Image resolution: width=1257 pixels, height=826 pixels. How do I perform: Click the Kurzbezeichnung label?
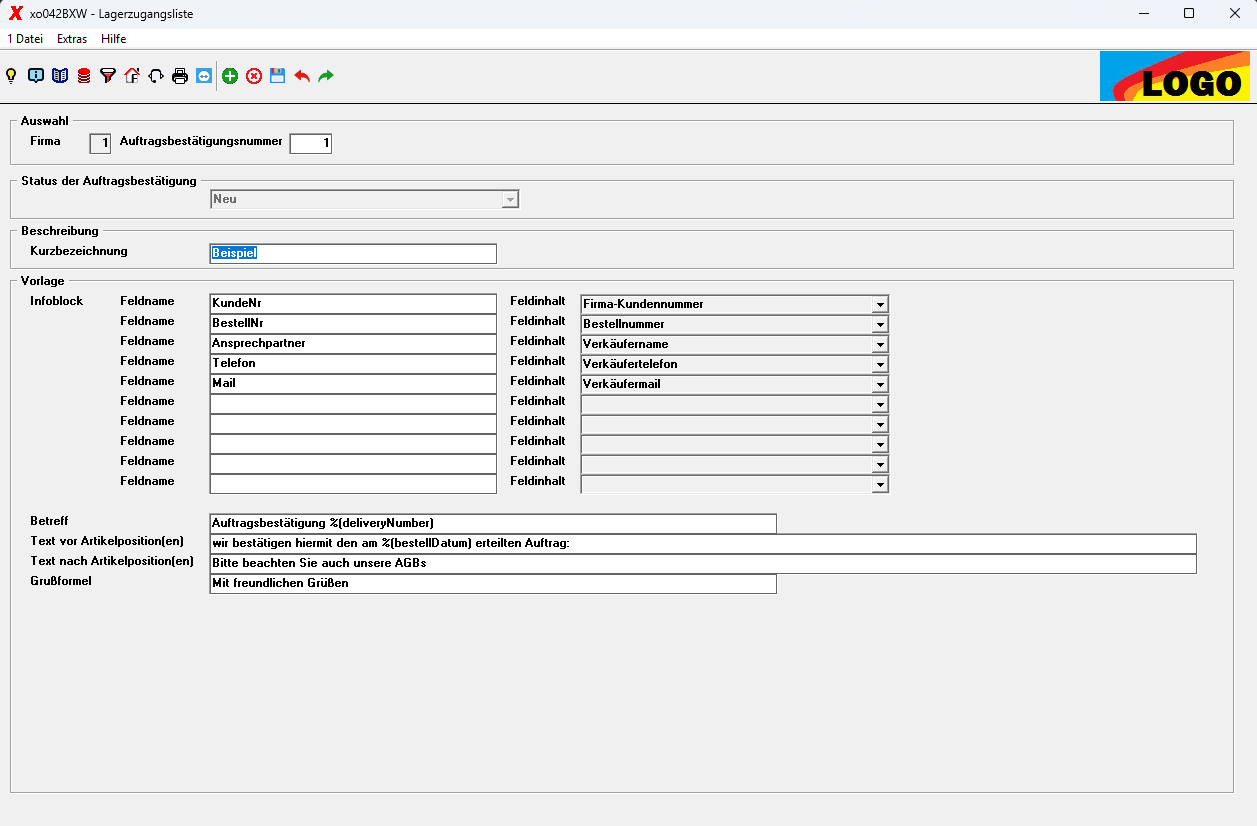click(79, 251)
